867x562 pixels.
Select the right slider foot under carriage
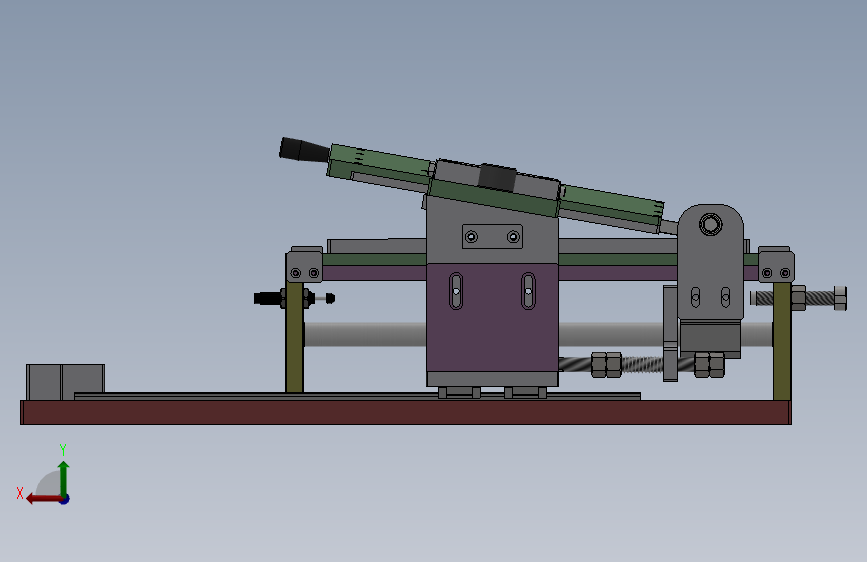coord(525,393)
